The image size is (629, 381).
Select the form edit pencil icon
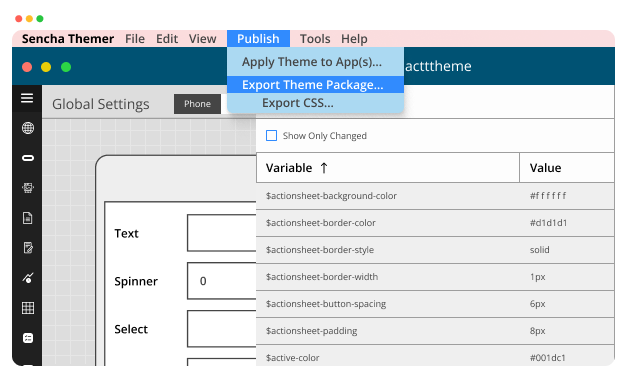click(28, 248)
